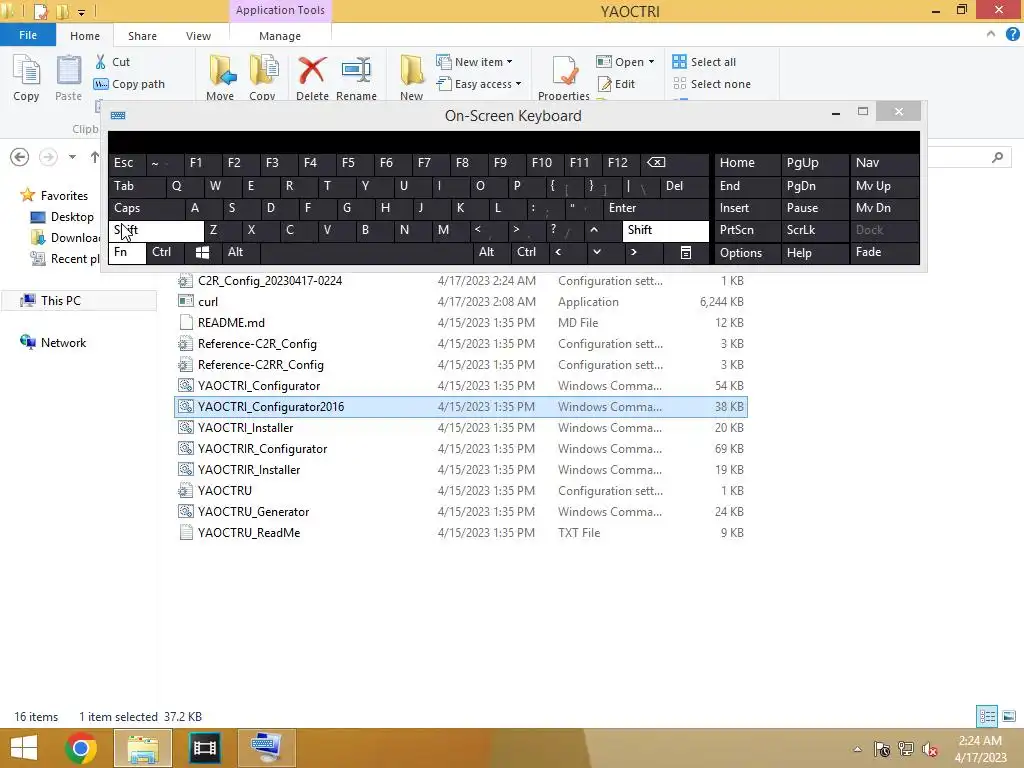Switch to the Manage ribbon tab
The width and height of the screenshot is (1024, 768).
pyautogui.click(x=280, y=36)
